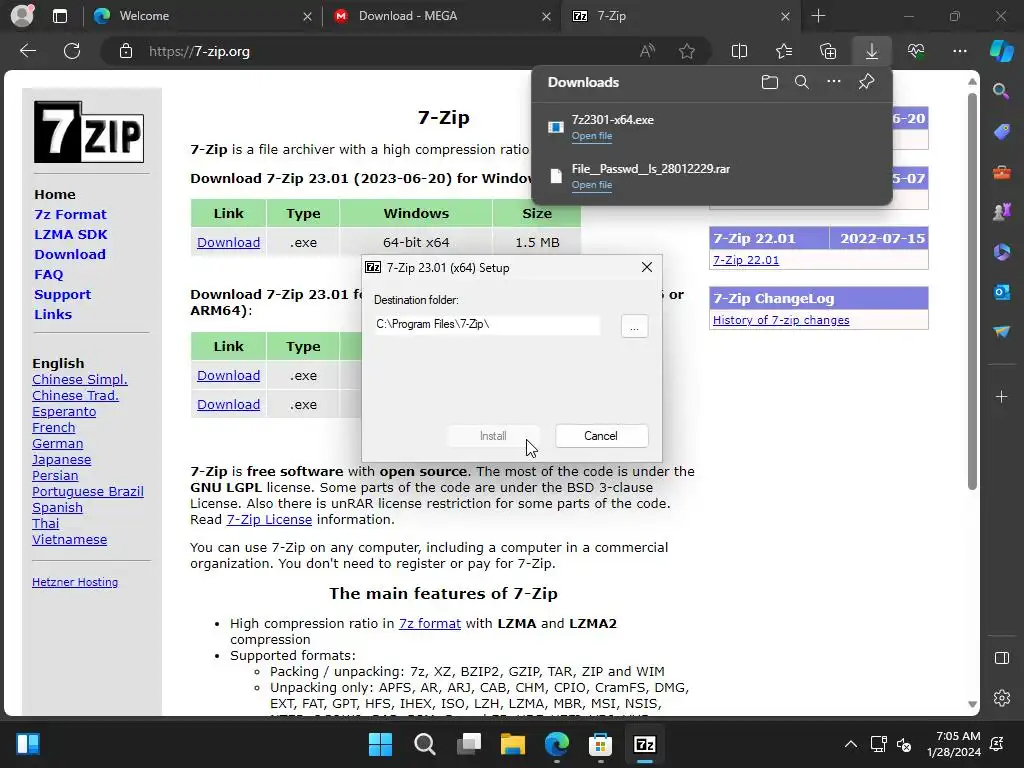This screenshot has height=768, width=1024.
Task: Open the tab actions menu icon
Action: point(59,16)
